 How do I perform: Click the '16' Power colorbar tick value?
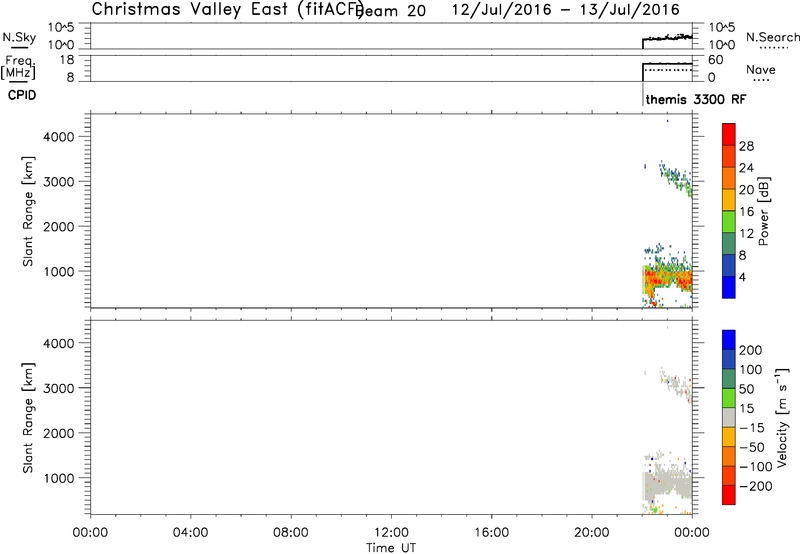(x=746, y=211)
